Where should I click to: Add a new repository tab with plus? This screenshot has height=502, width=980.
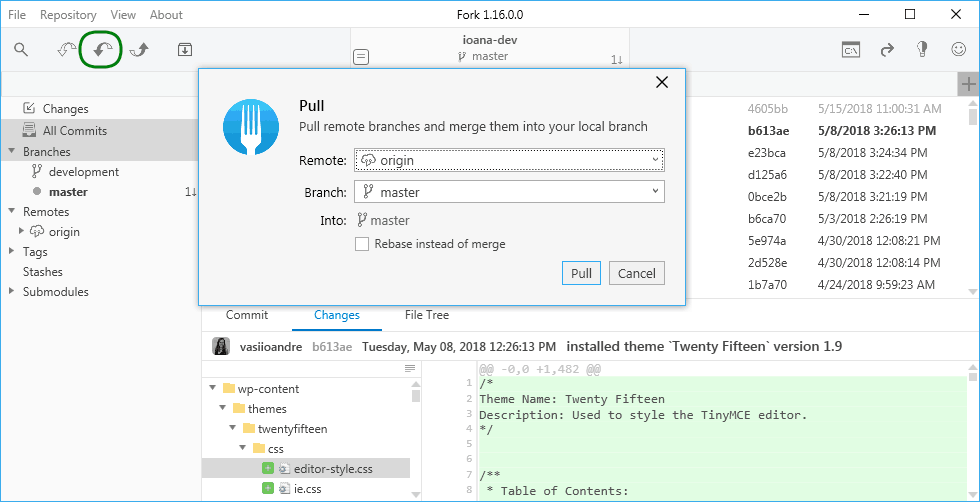(968, 84)
